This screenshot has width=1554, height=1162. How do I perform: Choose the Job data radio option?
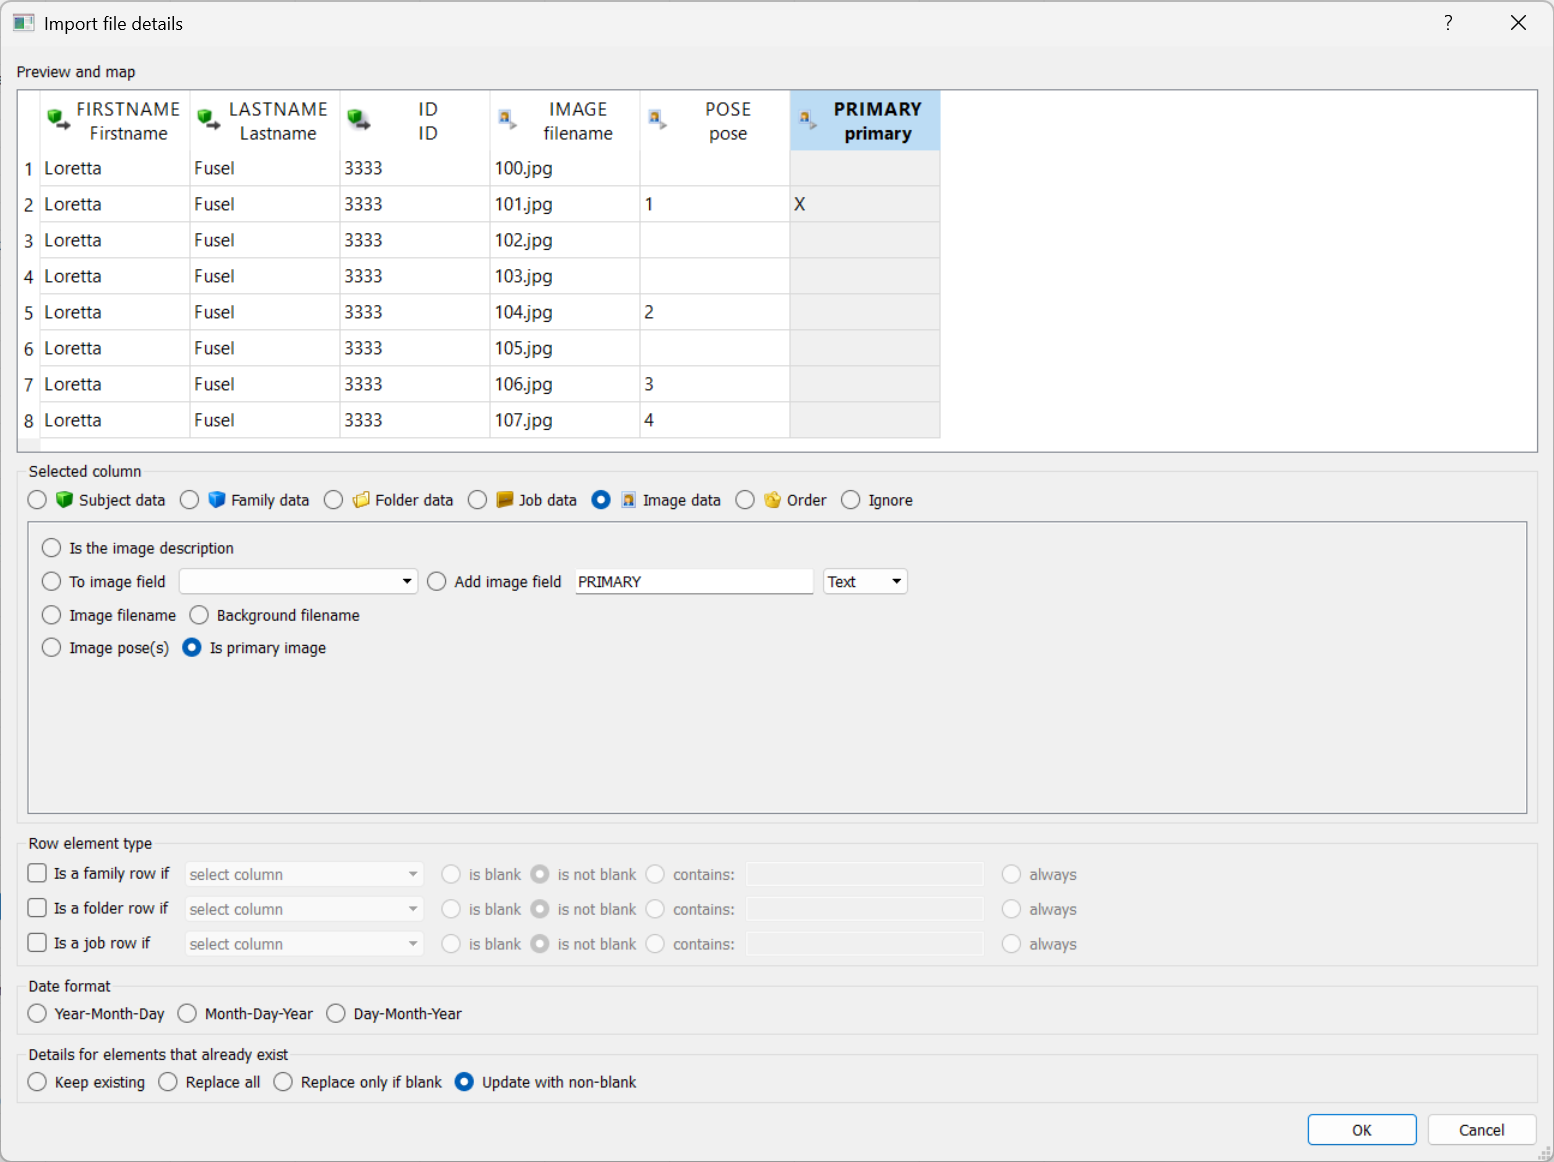click(477, 500)
